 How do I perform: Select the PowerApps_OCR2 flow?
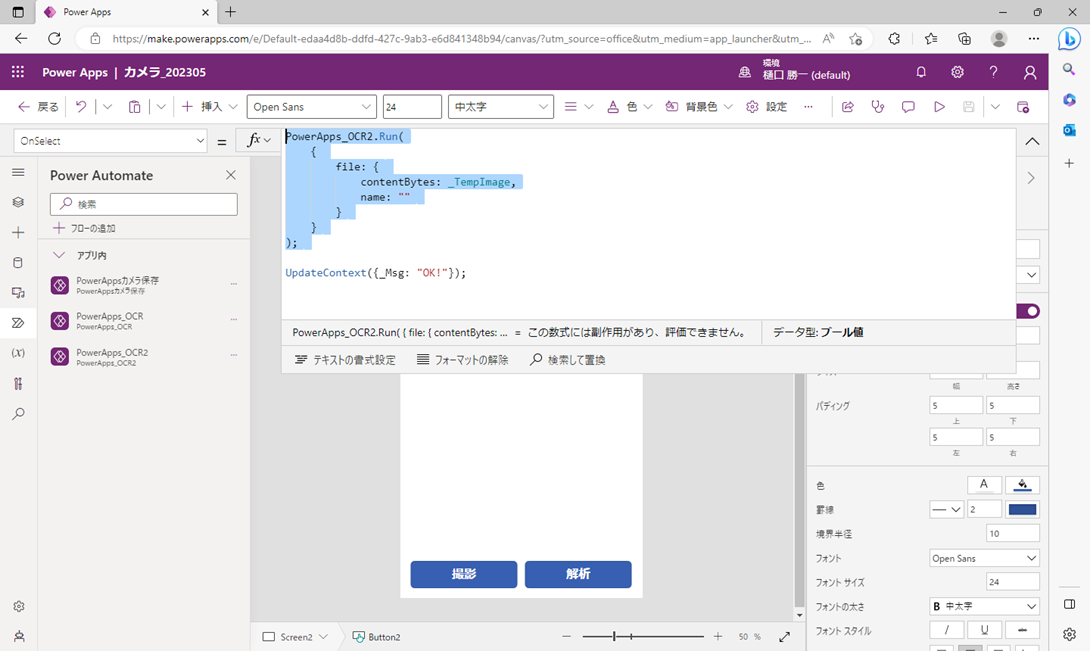145,357
